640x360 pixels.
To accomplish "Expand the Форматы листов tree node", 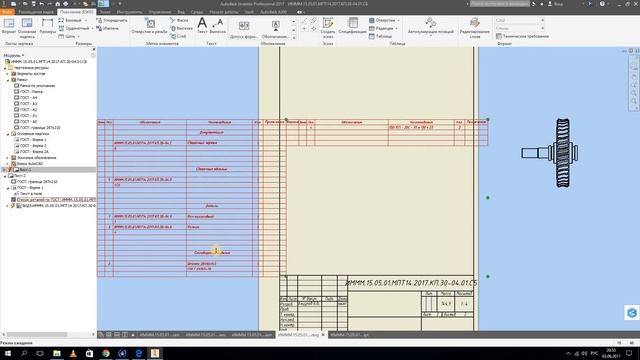I will 8,74.
